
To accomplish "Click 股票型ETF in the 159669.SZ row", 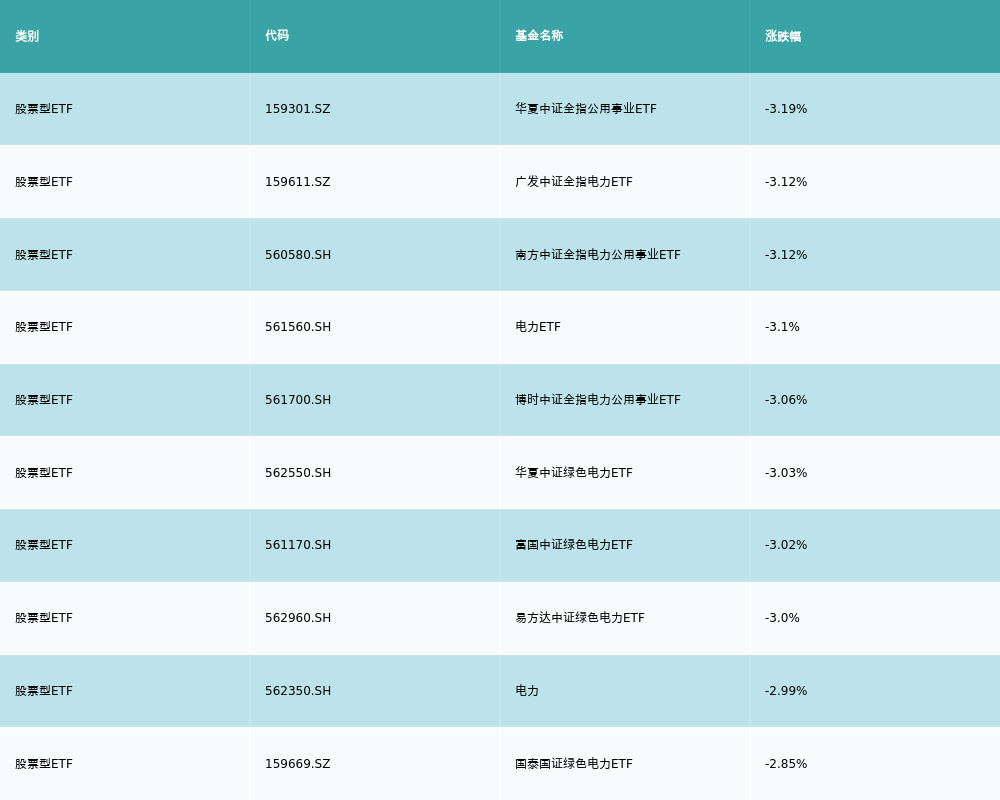I will (x=44, y=764).
